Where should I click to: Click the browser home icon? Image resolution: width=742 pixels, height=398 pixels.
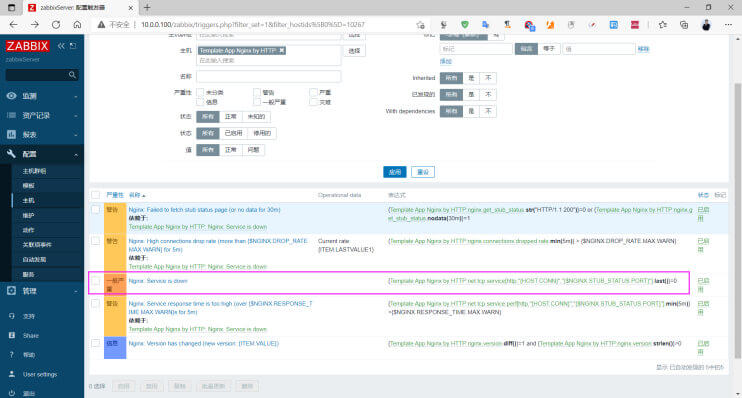point(77,25)
